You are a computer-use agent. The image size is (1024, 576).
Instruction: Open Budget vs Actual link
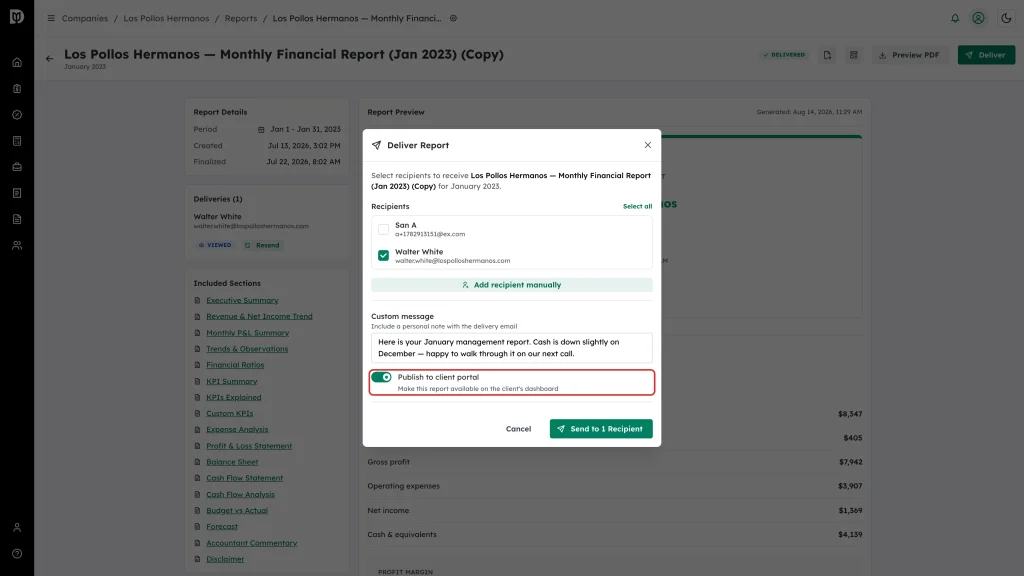click(x=237, y=511)
